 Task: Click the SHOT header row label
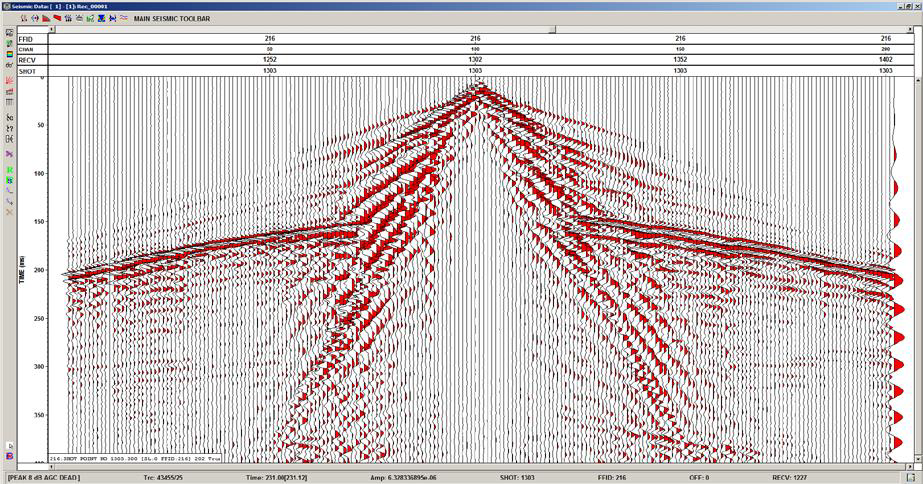[26, 71]
